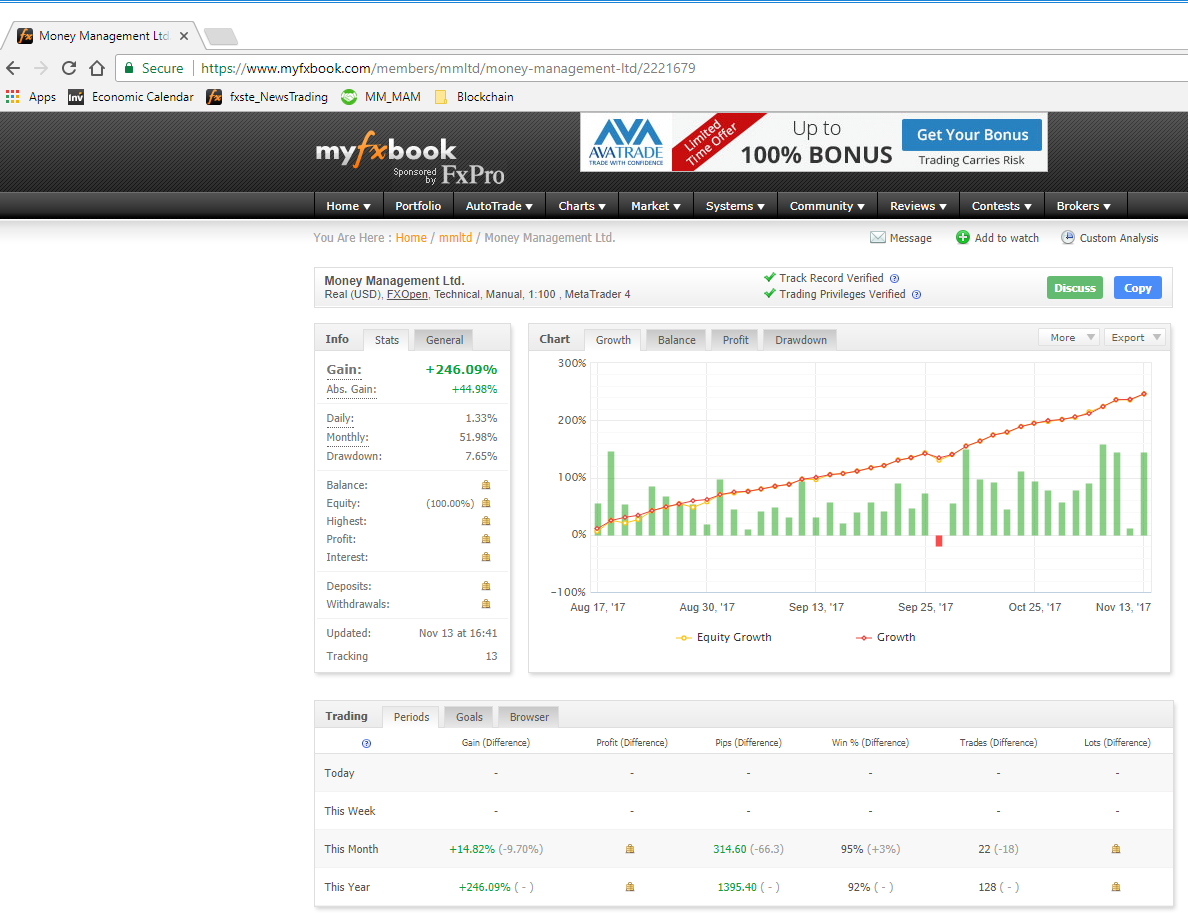Viewport: 1188px width, 918px height.
Task: Click the red negative bar on the chart
Action: pos(939,541)
